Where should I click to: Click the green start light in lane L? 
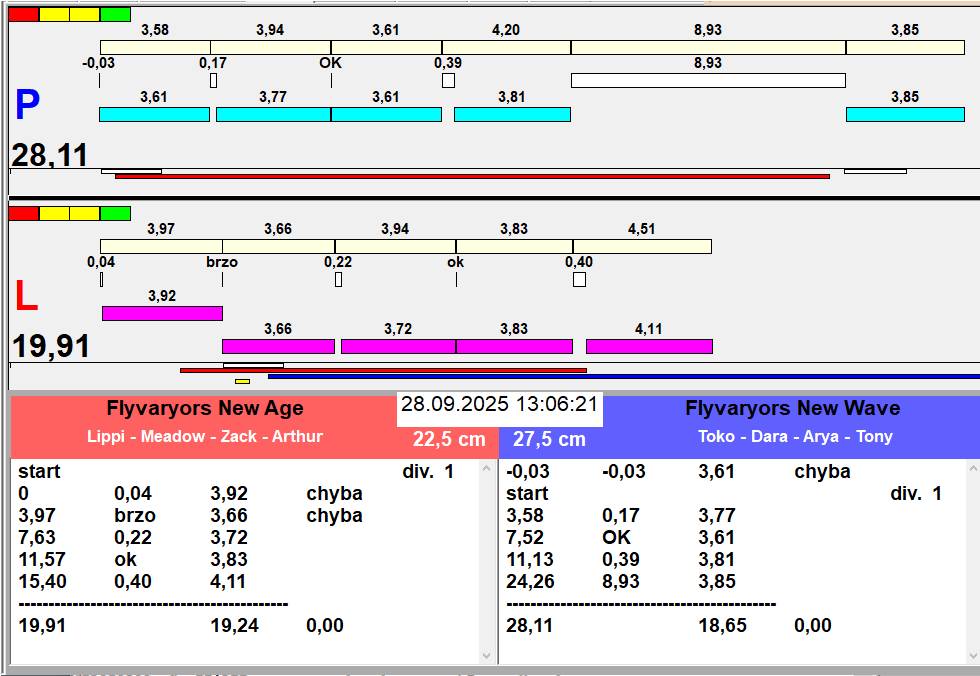(115, 213)
